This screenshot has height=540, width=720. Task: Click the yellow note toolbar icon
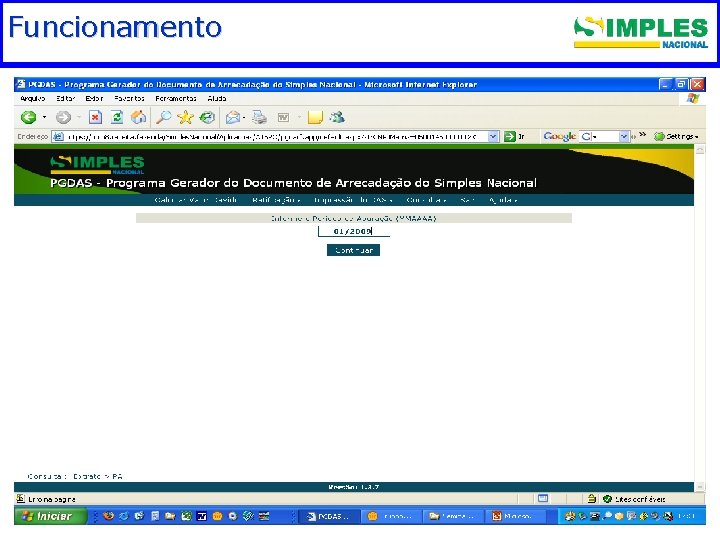click(315, 118)
